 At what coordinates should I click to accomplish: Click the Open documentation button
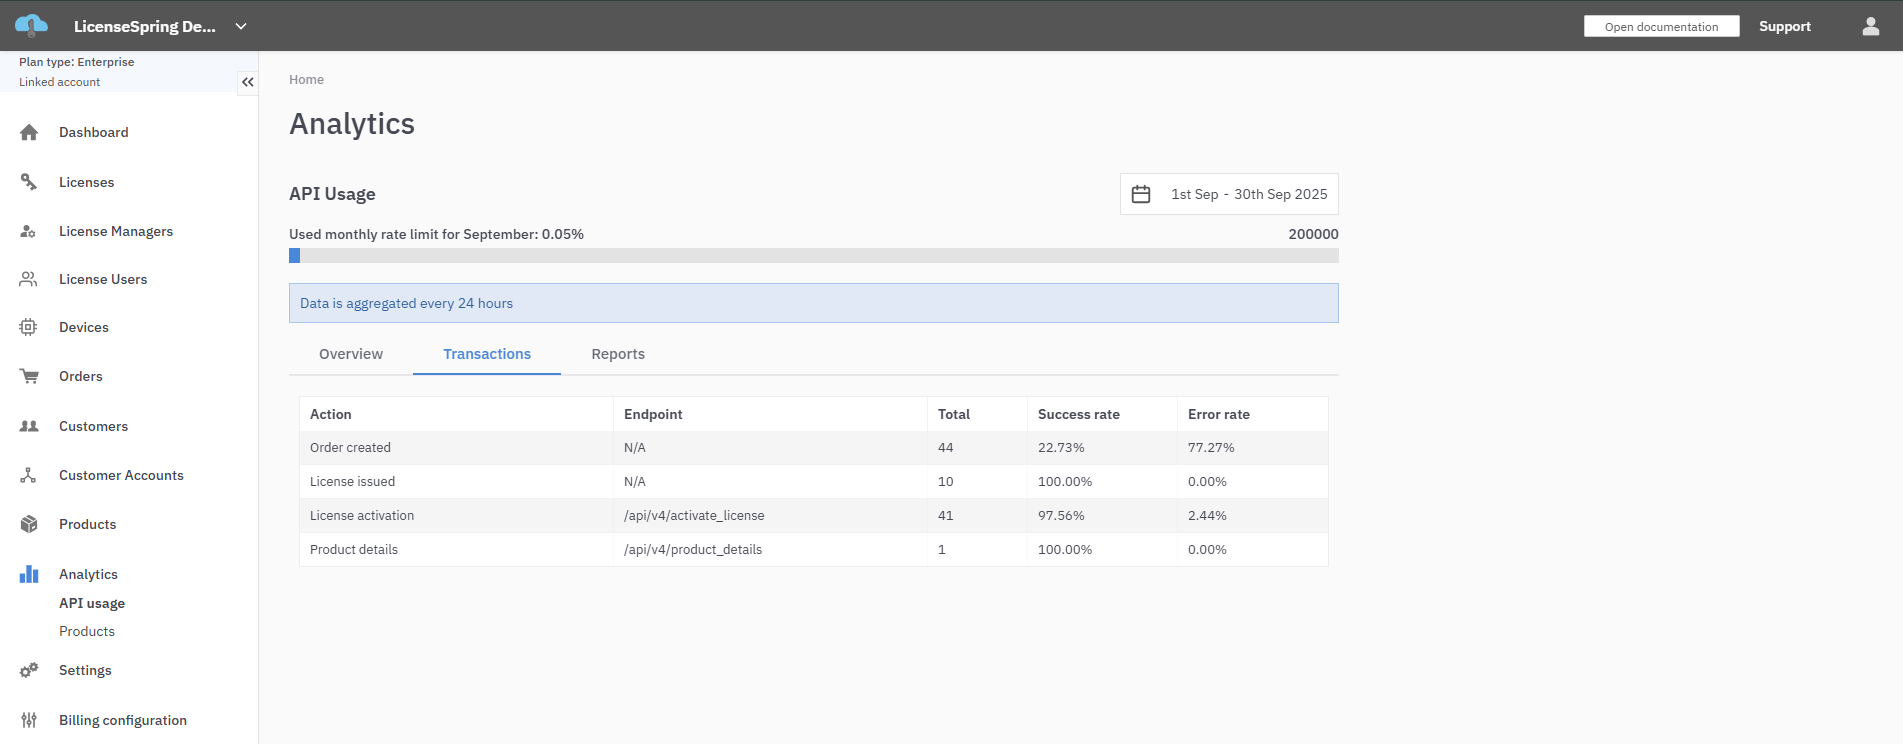click(x=1661, y=26)
